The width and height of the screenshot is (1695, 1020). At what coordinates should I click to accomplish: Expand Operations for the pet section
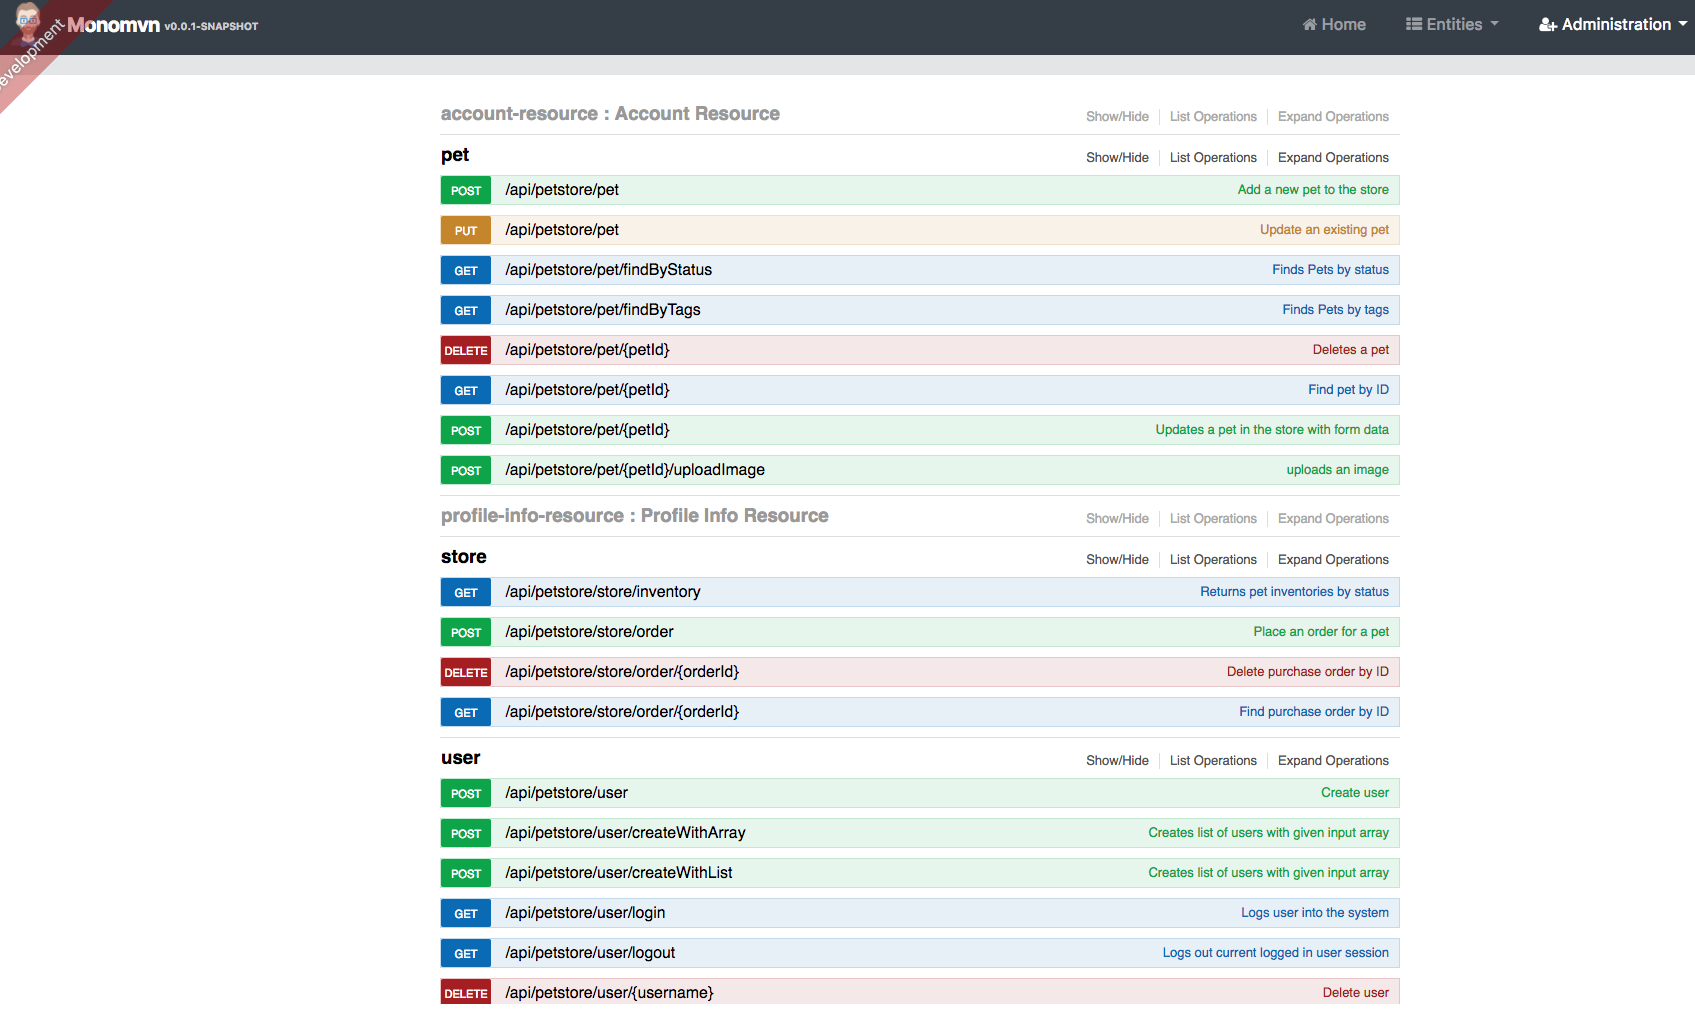[1332, 157]
